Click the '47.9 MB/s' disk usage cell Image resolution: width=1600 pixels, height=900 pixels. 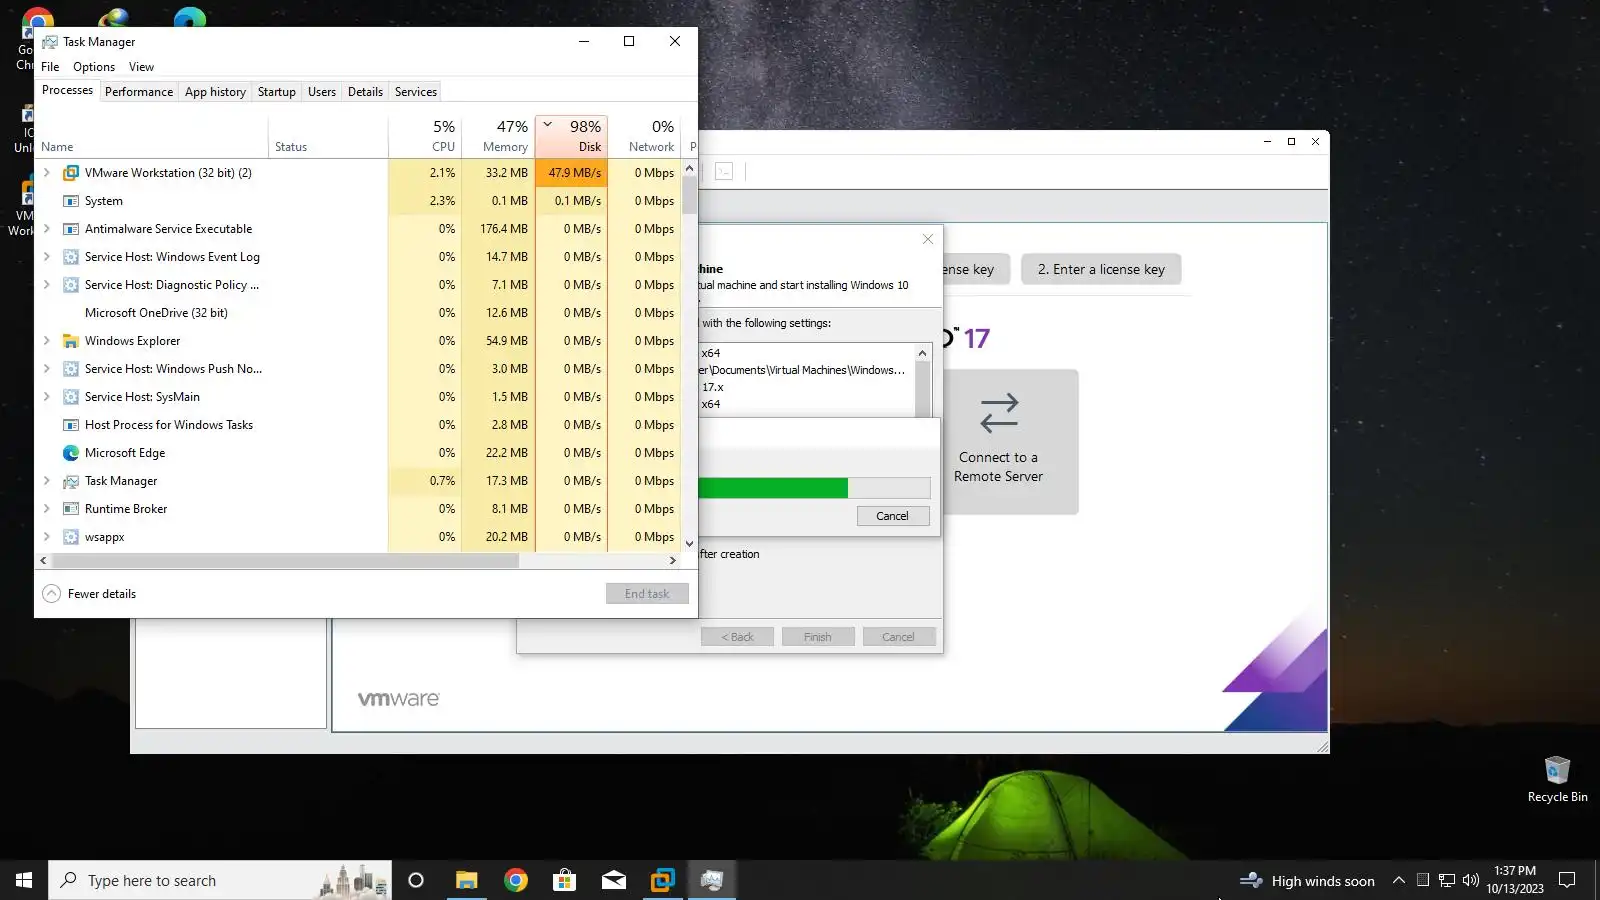point(572,173)
